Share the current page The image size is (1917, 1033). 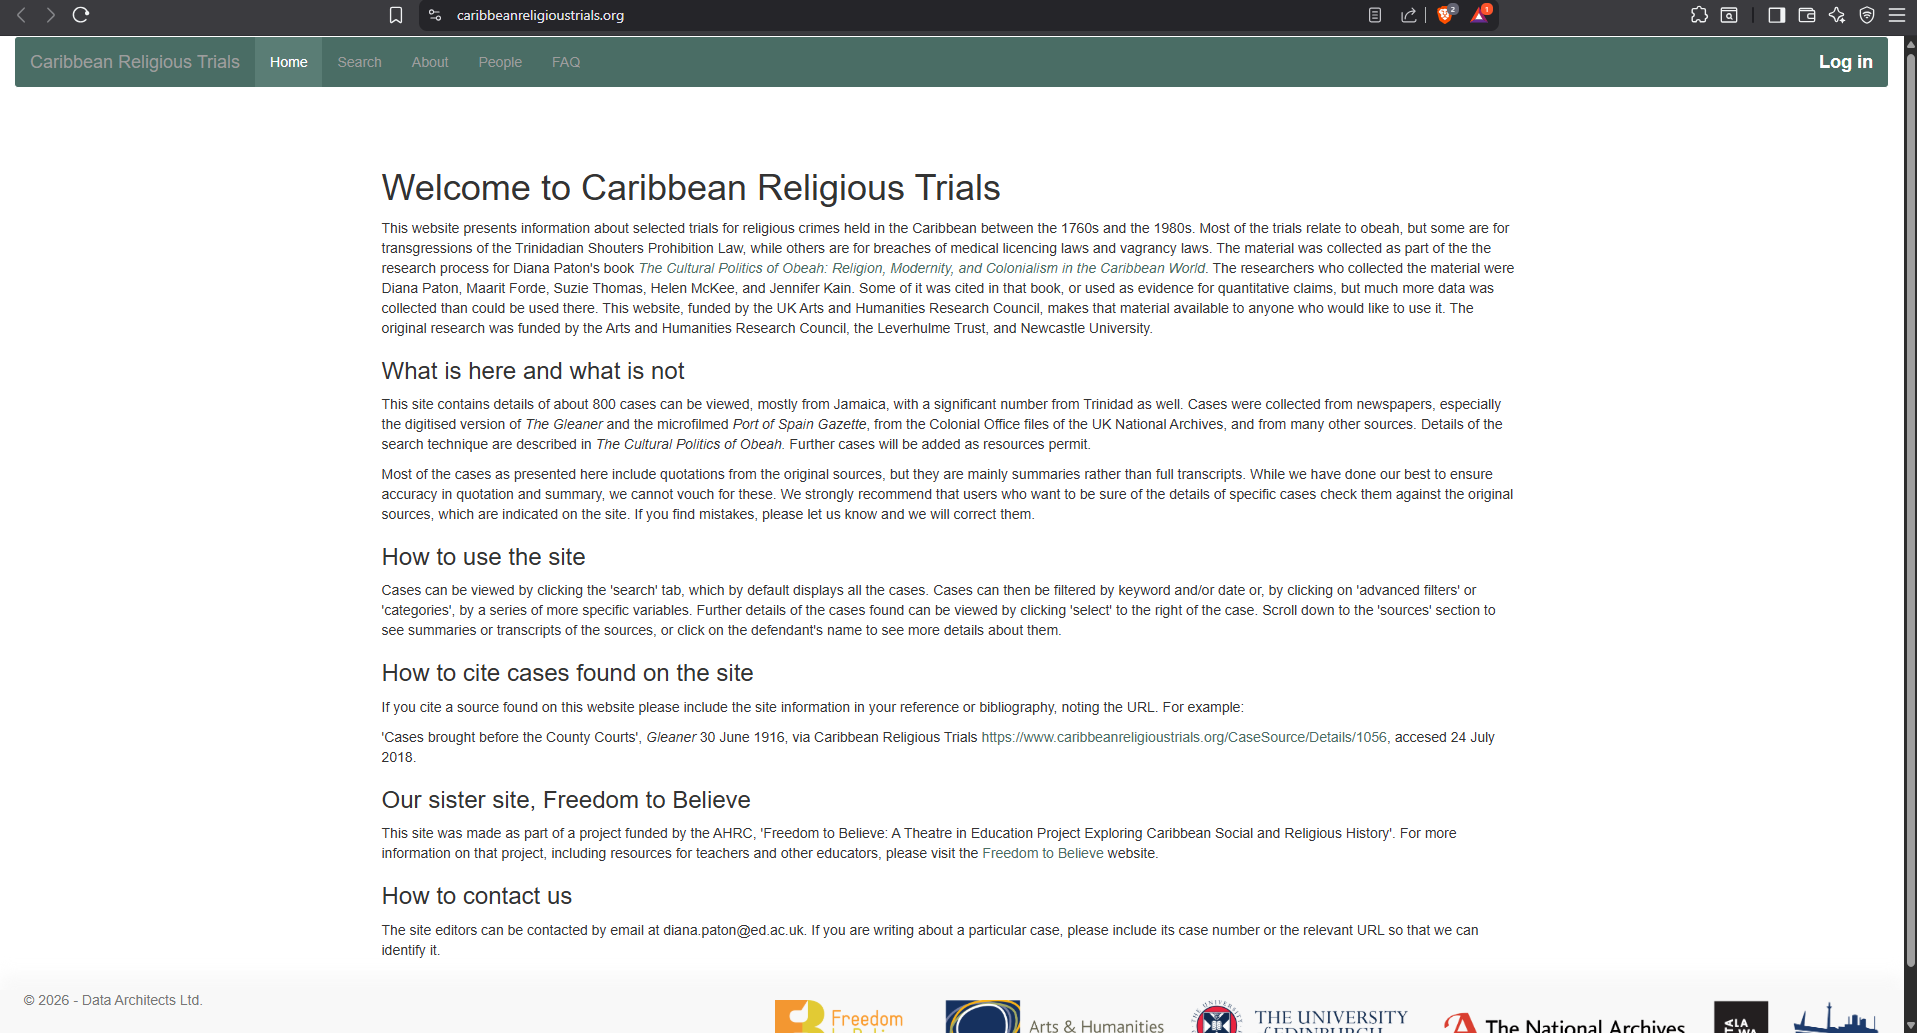(x=1410, y=15)
